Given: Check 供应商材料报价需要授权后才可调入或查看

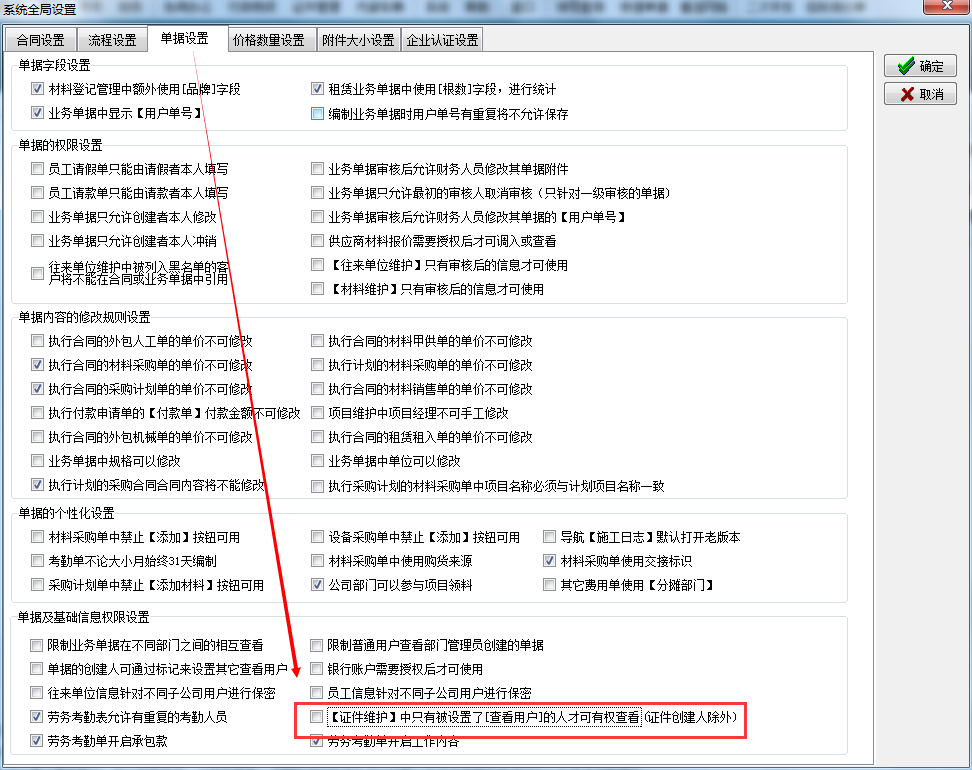Looking at the screenshot, I should 318,241.
